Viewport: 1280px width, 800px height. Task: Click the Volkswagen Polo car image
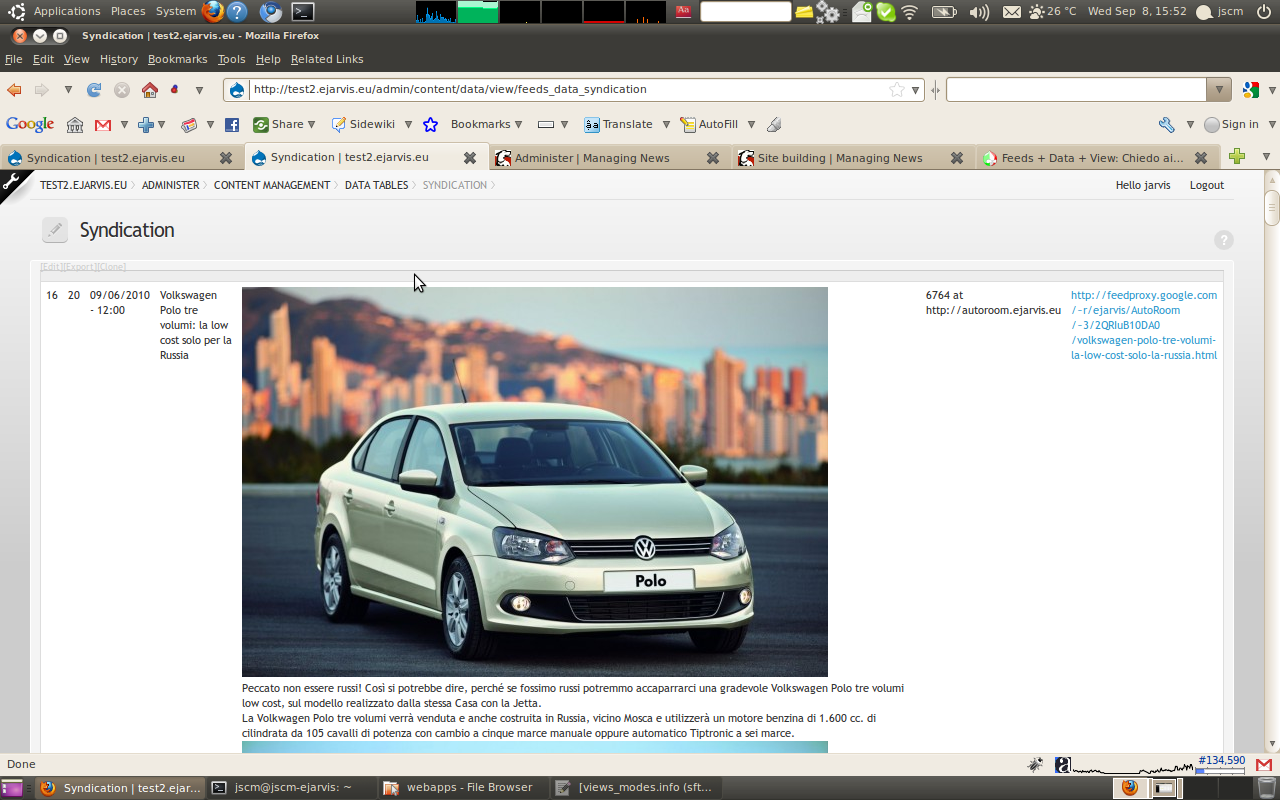pos(535,482)
